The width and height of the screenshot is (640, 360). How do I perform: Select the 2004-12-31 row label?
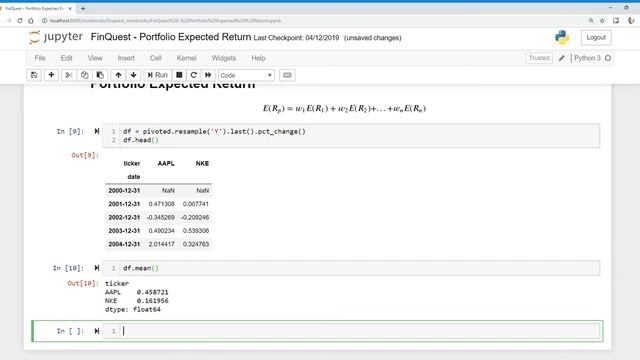(124, 244)
